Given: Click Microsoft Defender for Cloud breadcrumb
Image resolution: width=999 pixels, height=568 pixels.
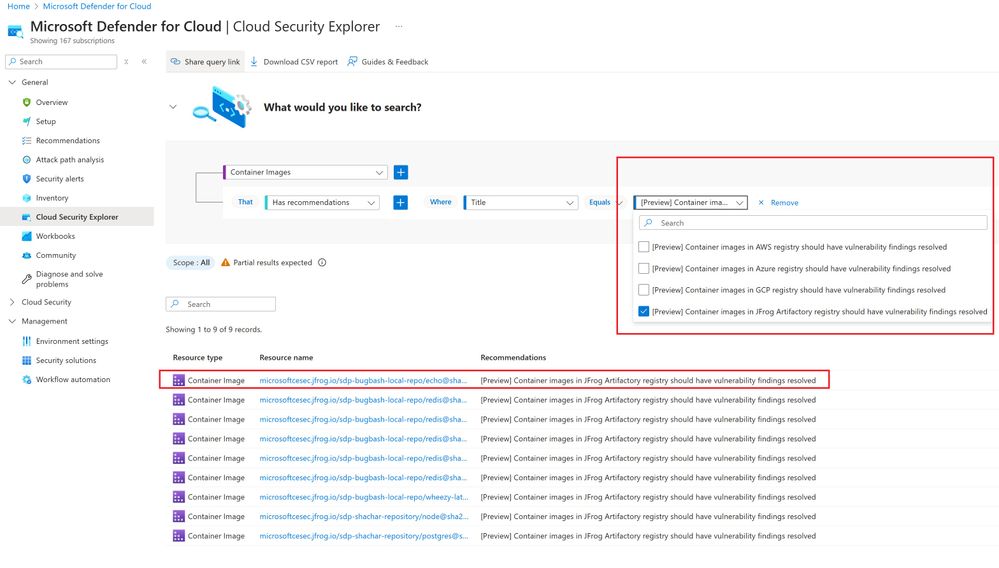Looking at the screenshot, I should (97, 6).
